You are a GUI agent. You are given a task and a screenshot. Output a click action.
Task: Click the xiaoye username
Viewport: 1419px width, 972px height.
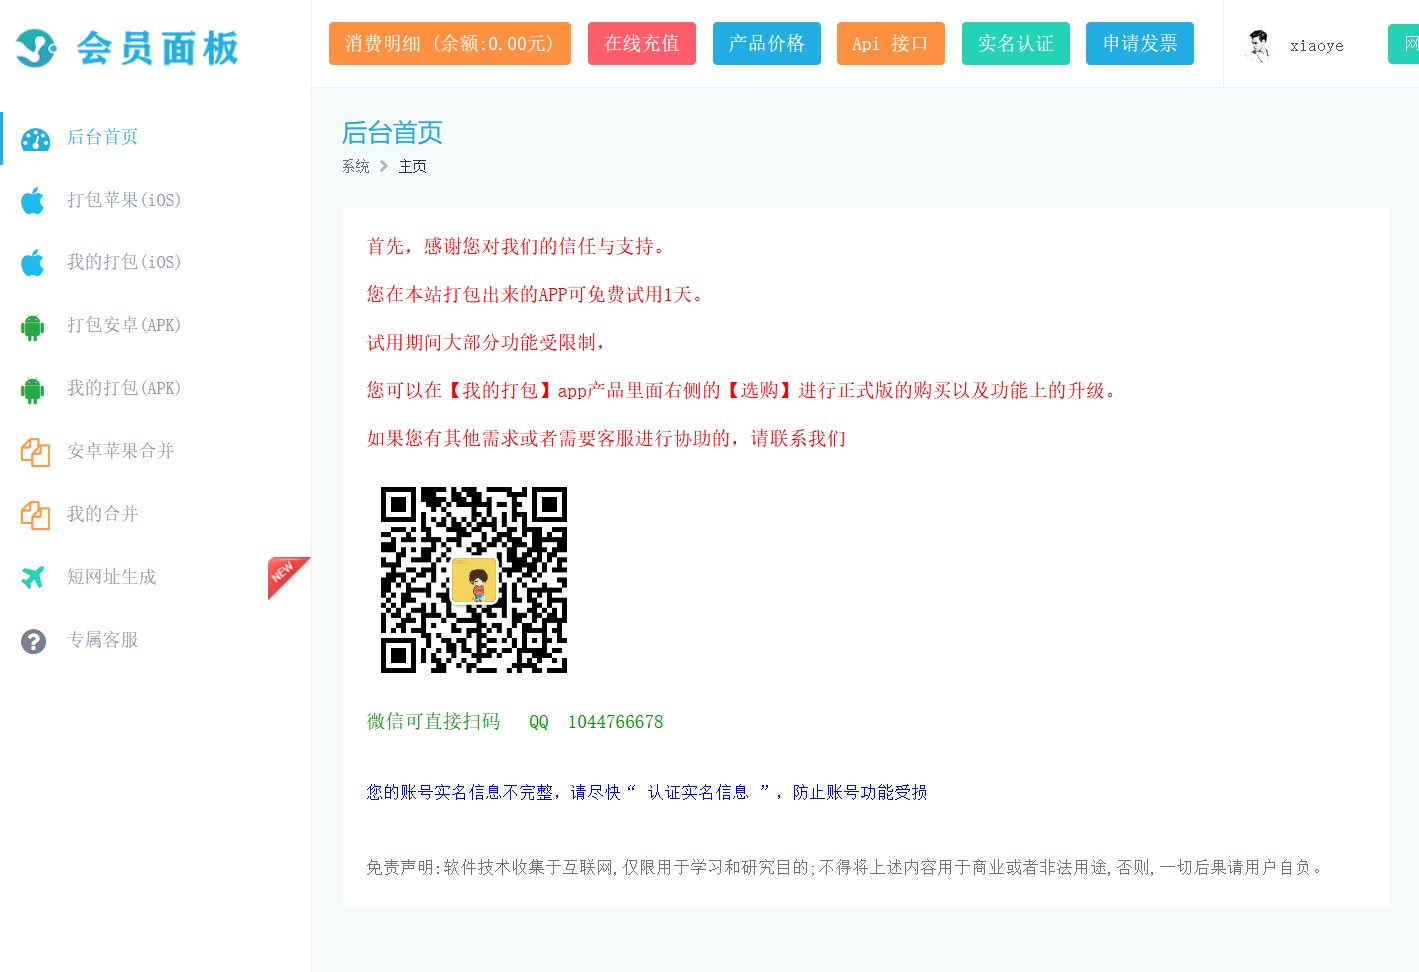click(1317, 46)
